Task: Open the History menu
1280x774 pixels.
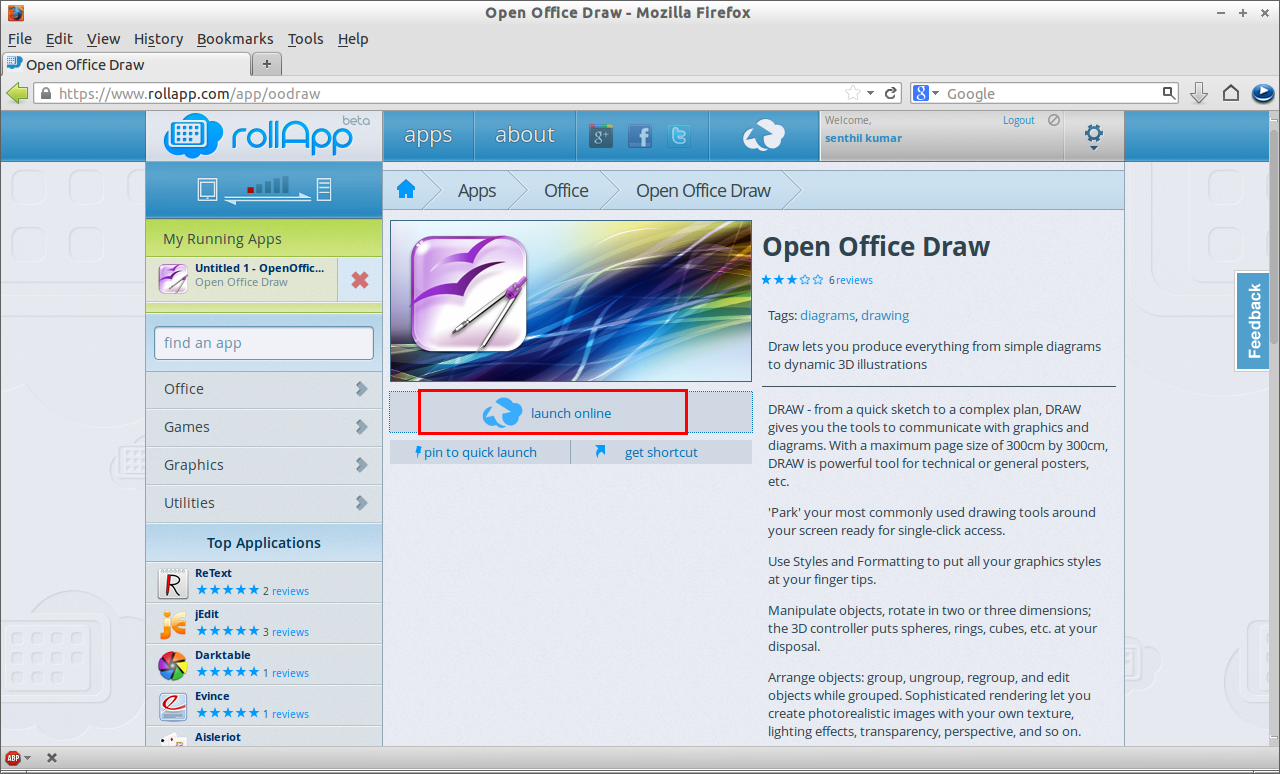Action: tap(158, 39)
